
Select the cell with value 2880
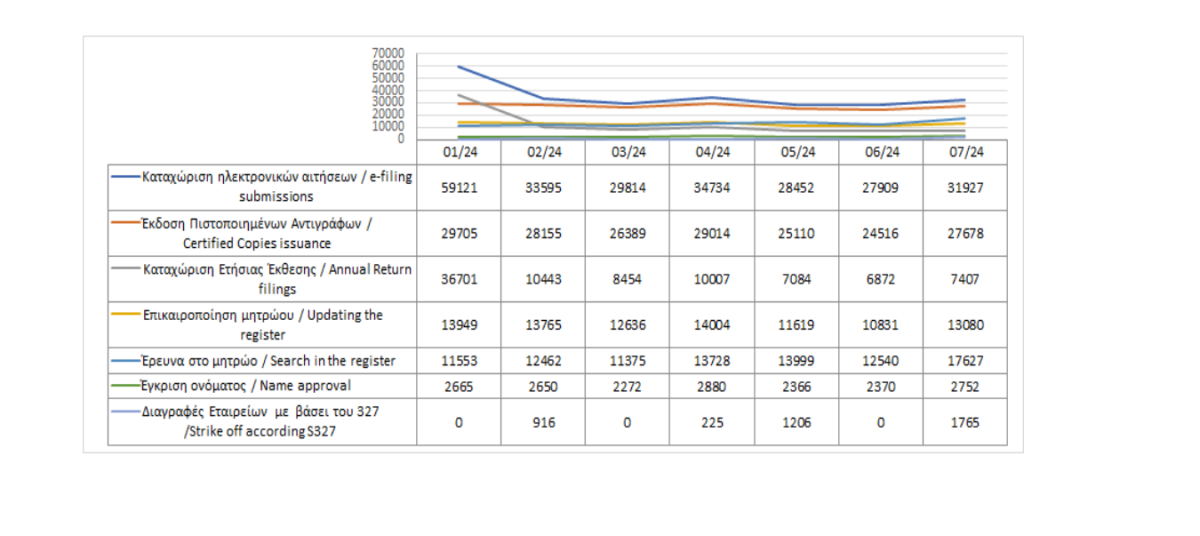click(712, 385)
